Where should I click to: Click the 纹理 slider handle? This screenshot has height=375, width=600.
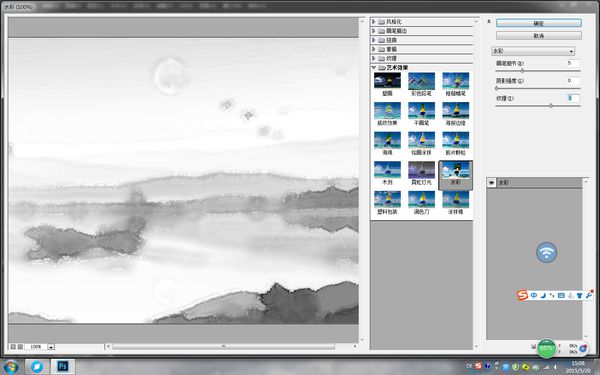pos(551,106)
